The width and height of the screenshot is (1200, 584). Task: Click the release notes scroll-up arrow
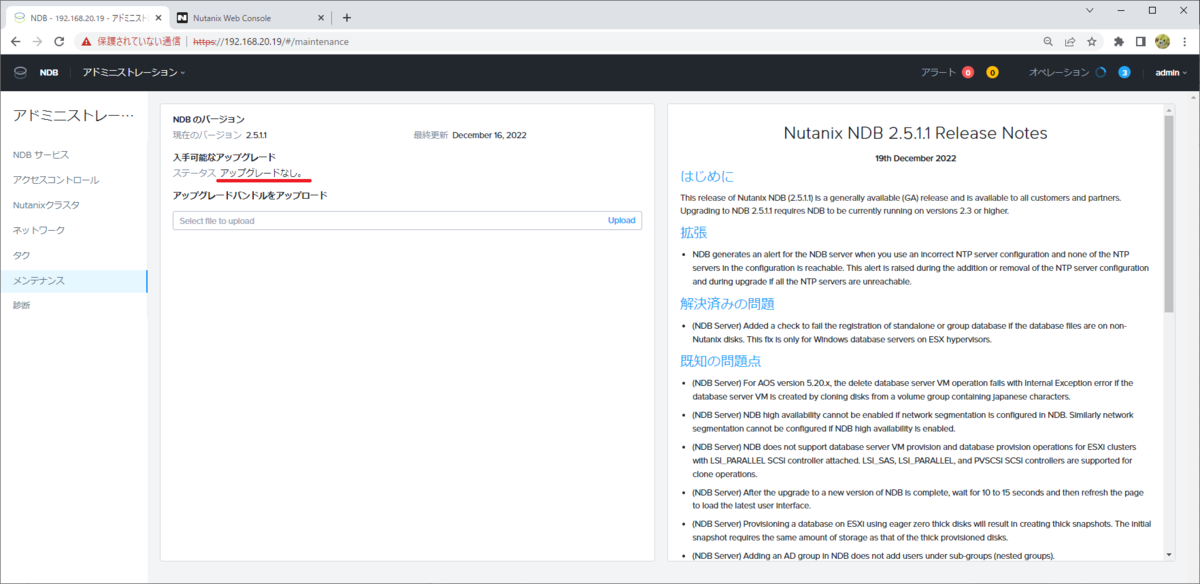click(1169, 108)
